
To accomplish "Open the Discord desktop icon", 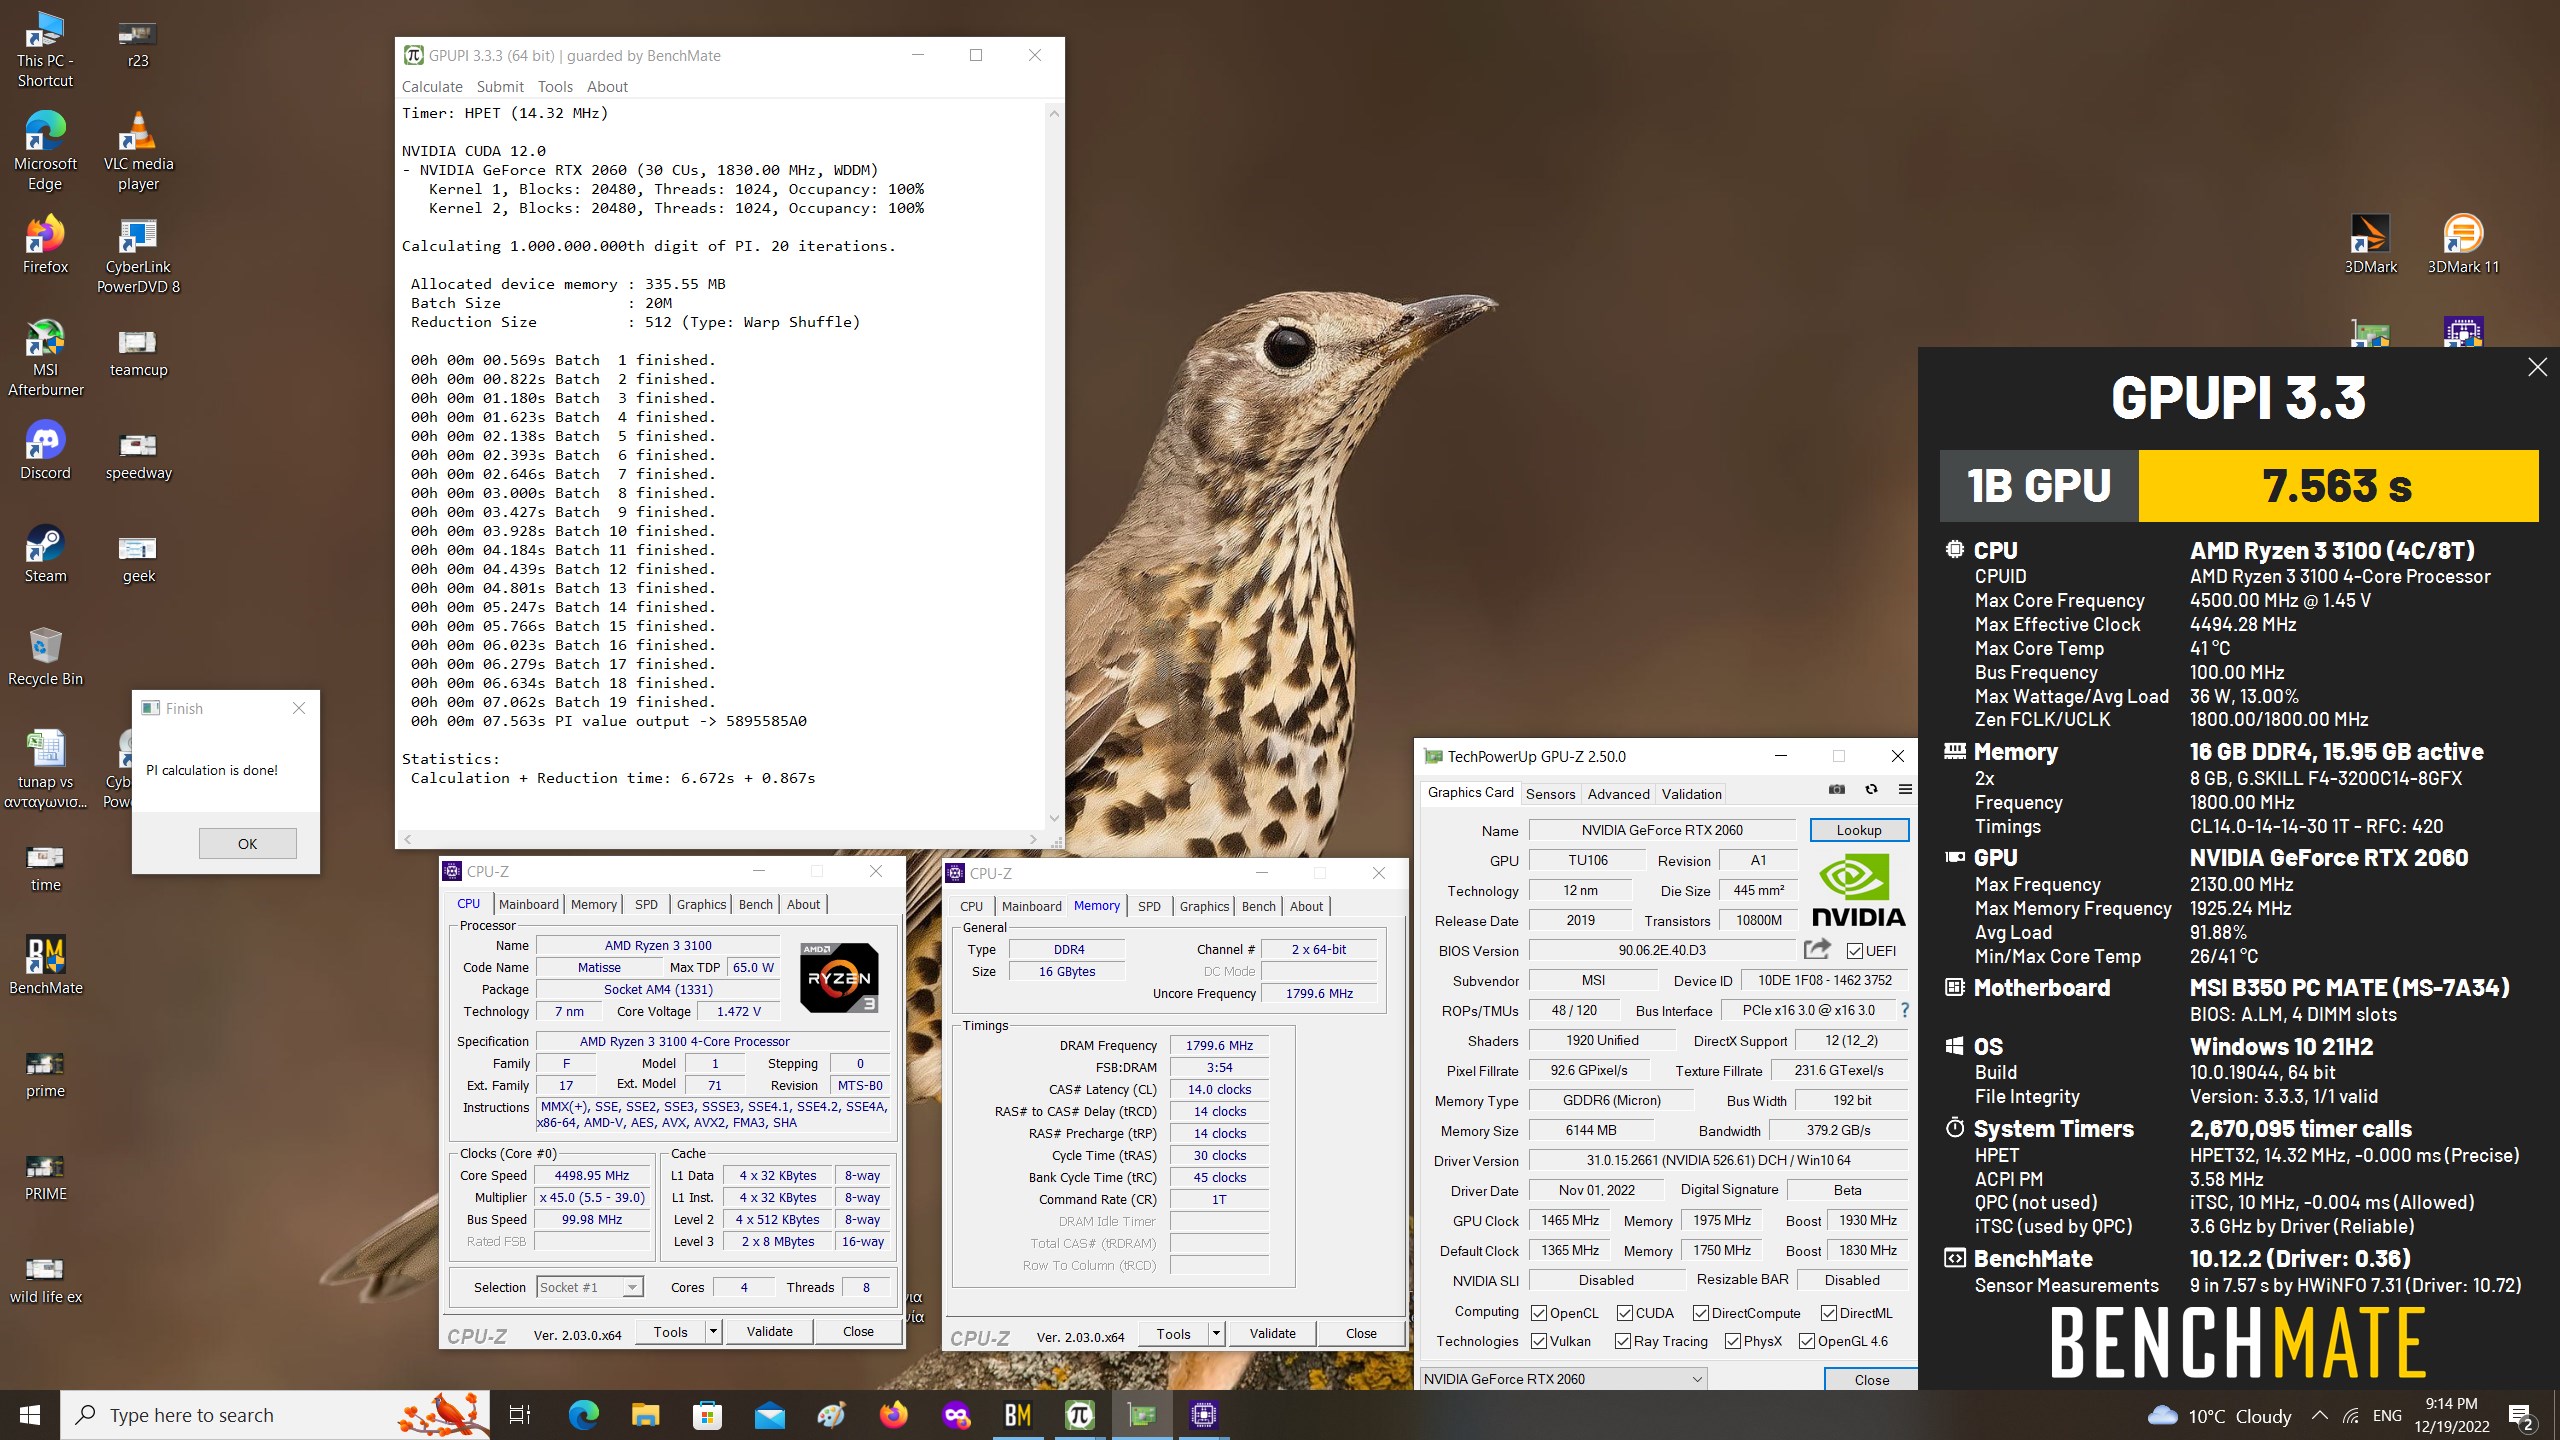I will click(x=45, y=450).
